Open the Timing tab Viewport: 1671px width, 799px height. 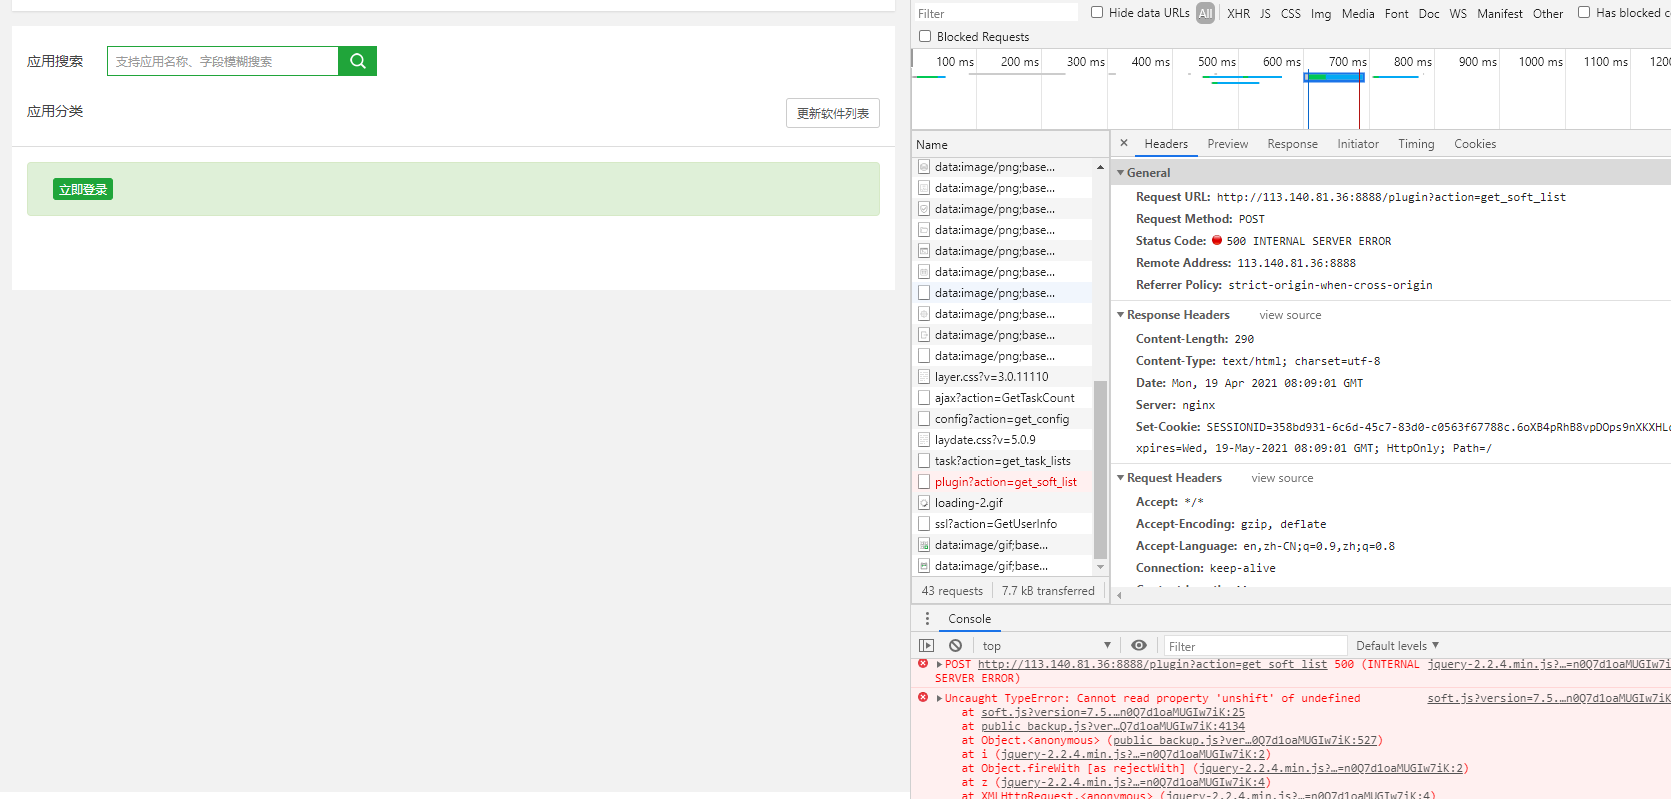tap(1416, 144)
